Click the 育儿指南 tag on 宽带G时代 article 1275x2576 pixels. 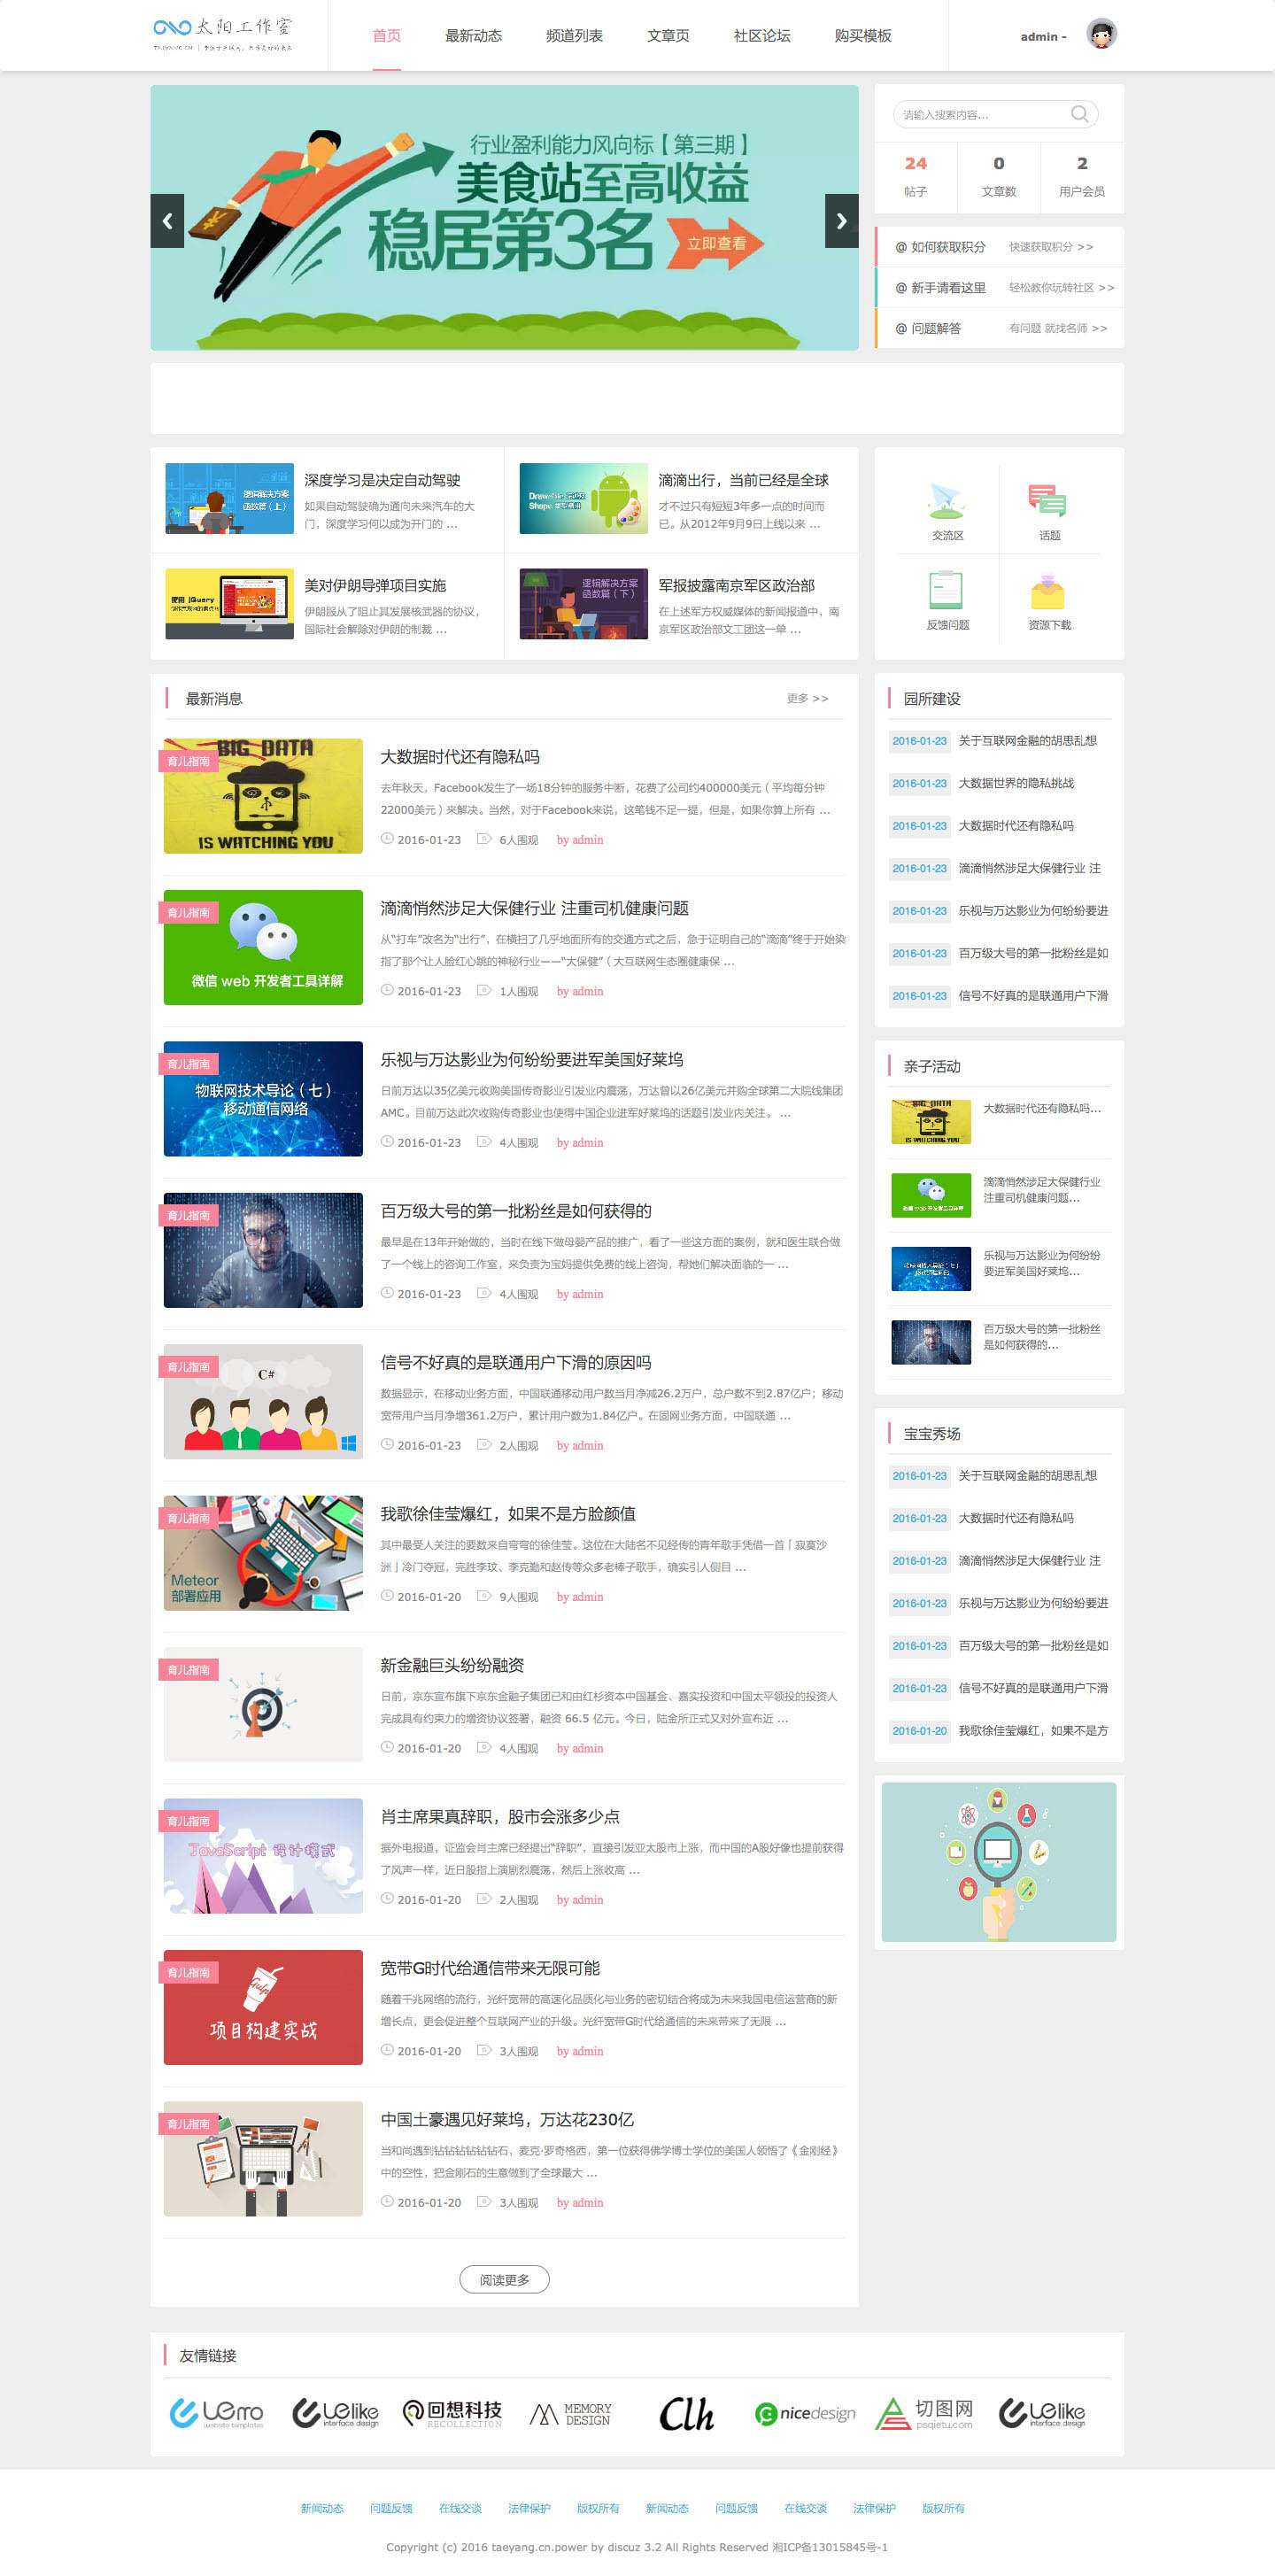(188, 1973)
